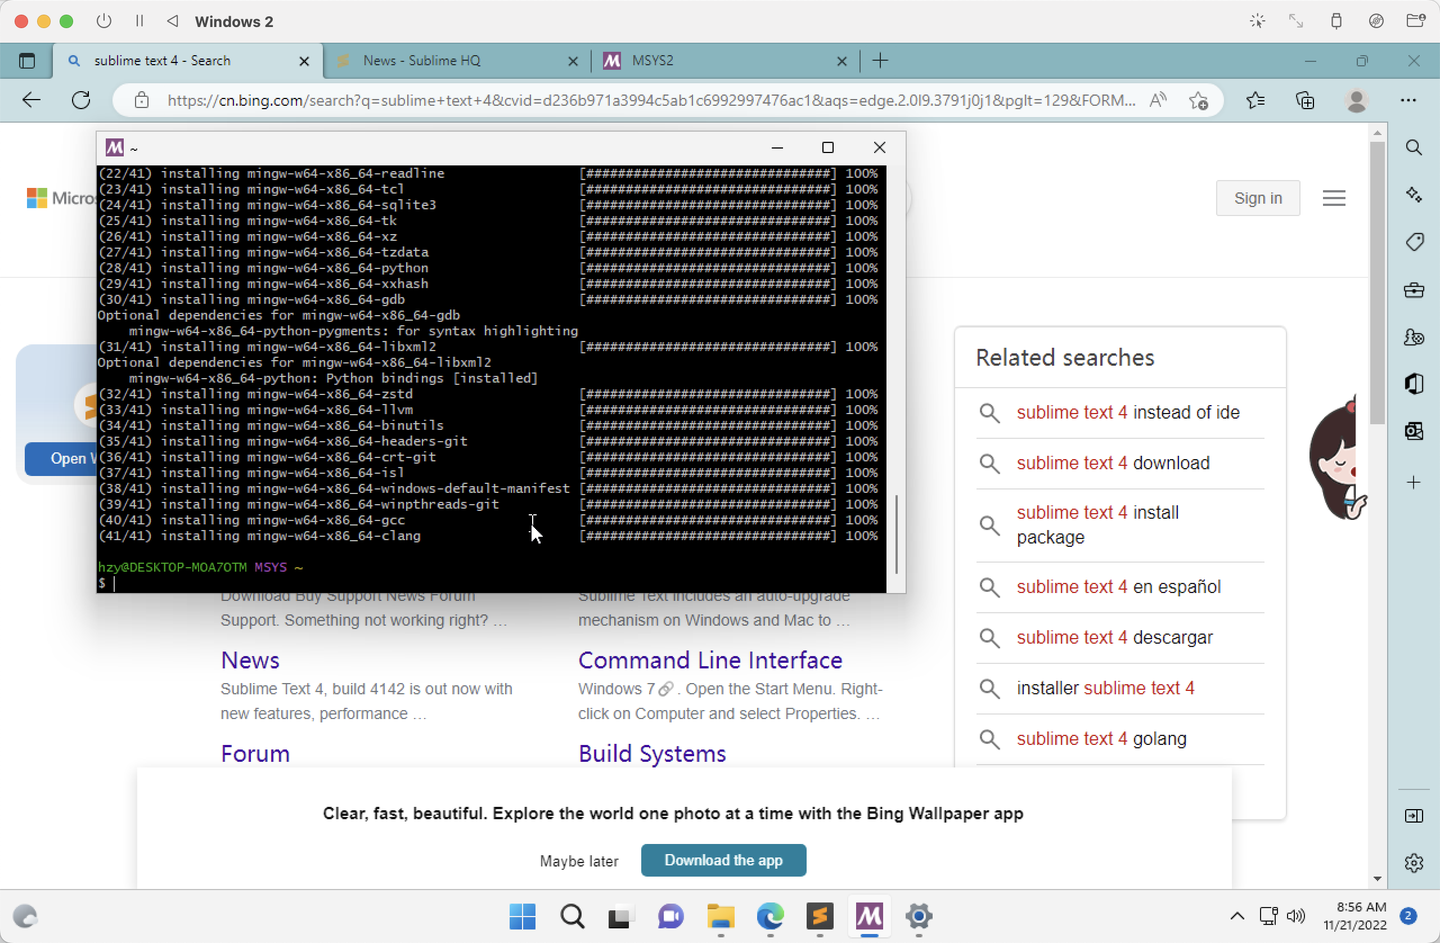This screenshot has height=943, width=1440.
Task: Open the Microsoft Office sidebar icon
Action: coord(1414,383)
